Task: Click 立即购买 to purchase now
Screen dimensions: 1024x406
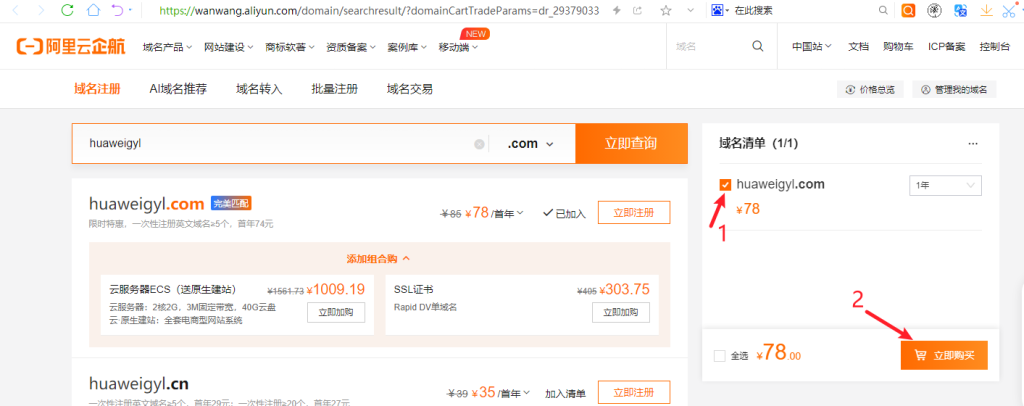Action: click(x=944, y=355)
